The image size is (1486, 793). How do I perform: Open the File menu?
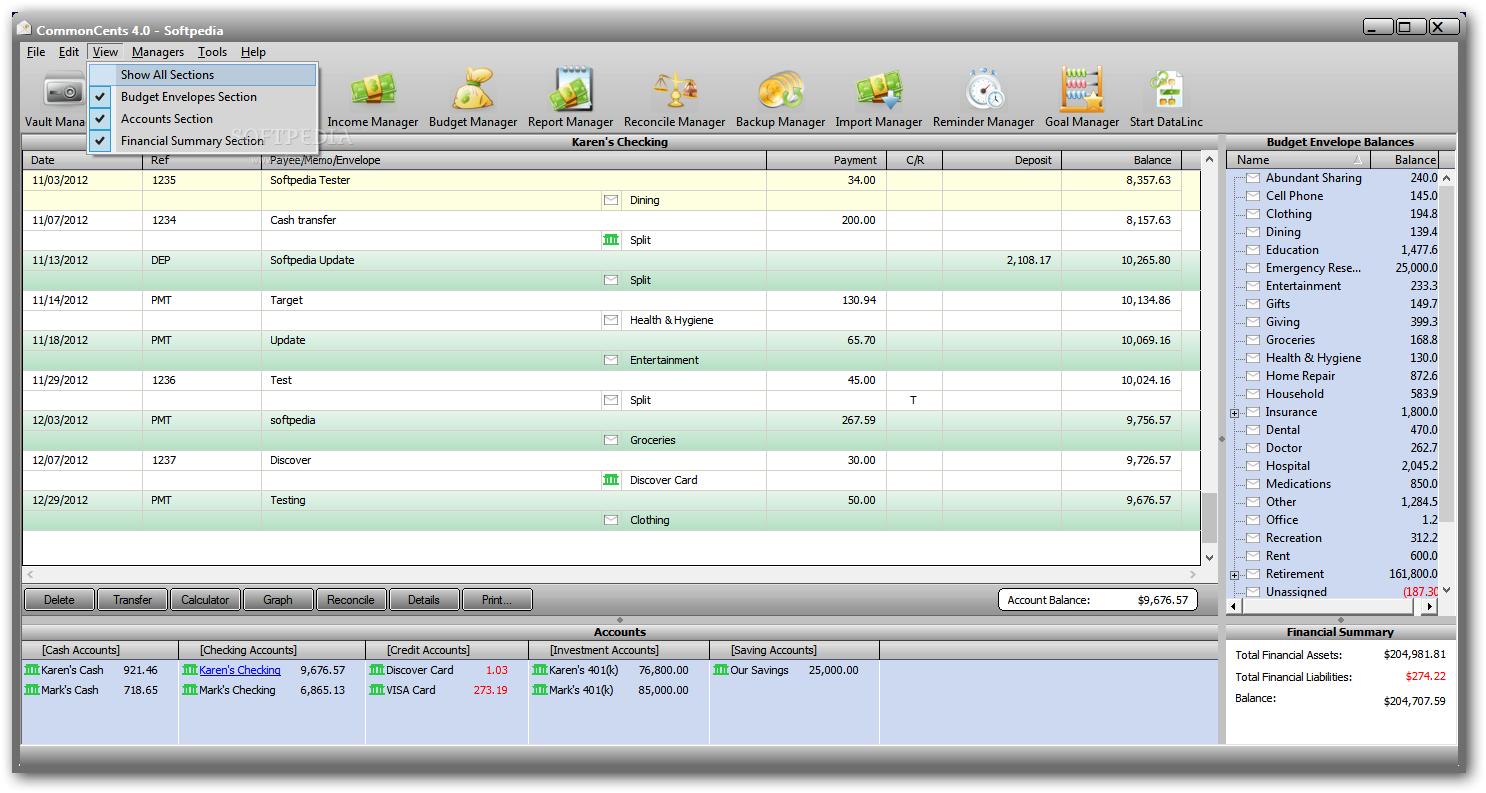coord(36,52)
